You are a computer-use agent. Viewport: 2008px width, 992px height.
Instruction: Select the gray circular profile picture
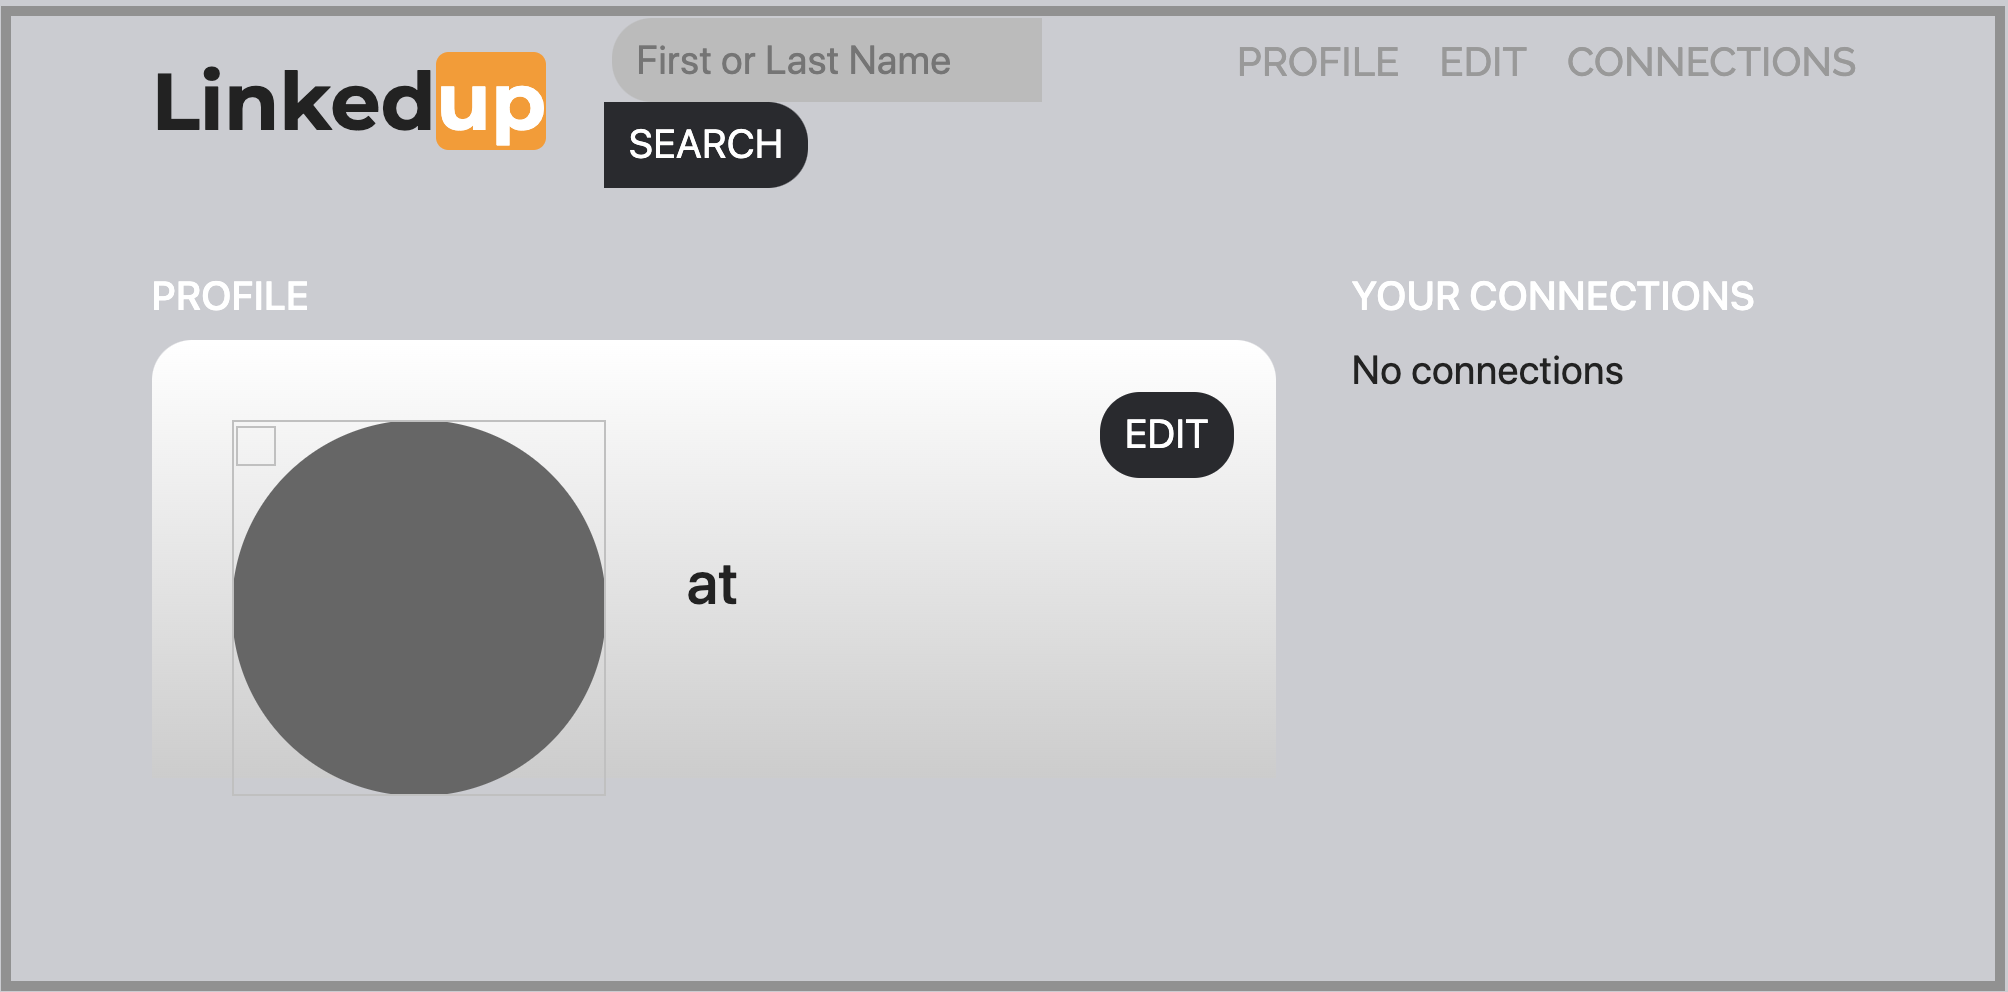click(x=419, y=608)
